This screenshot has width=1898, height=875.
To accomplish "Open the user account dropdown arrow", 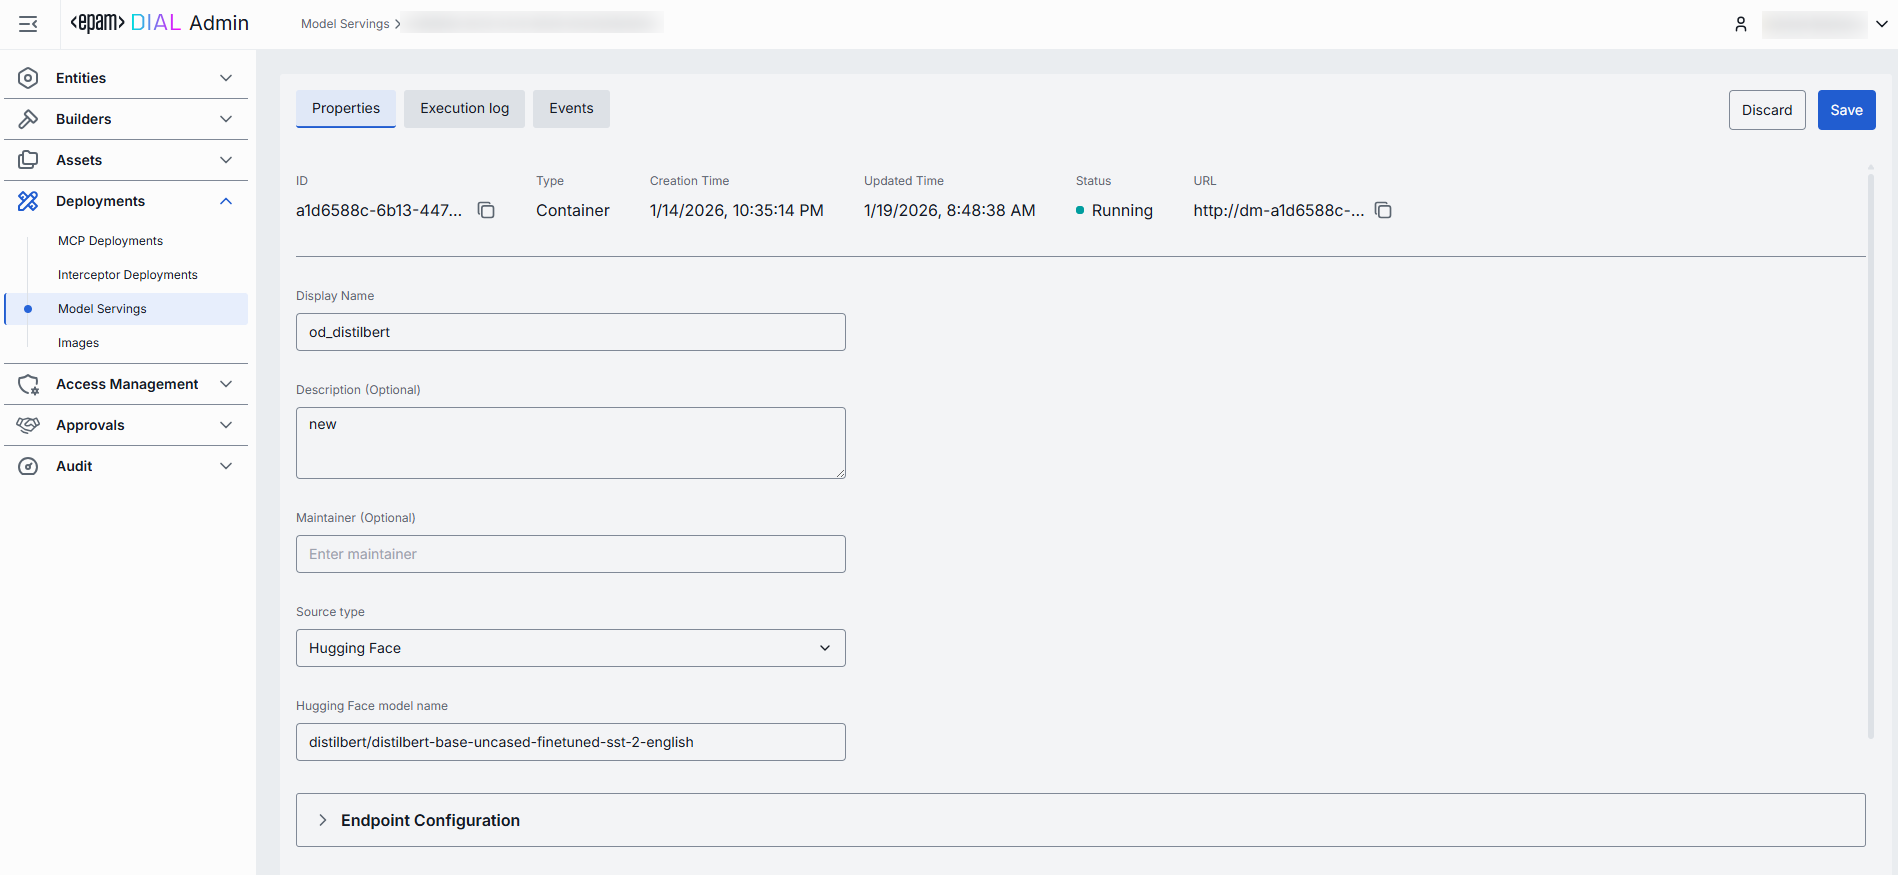I will (x=1881, y=24).
